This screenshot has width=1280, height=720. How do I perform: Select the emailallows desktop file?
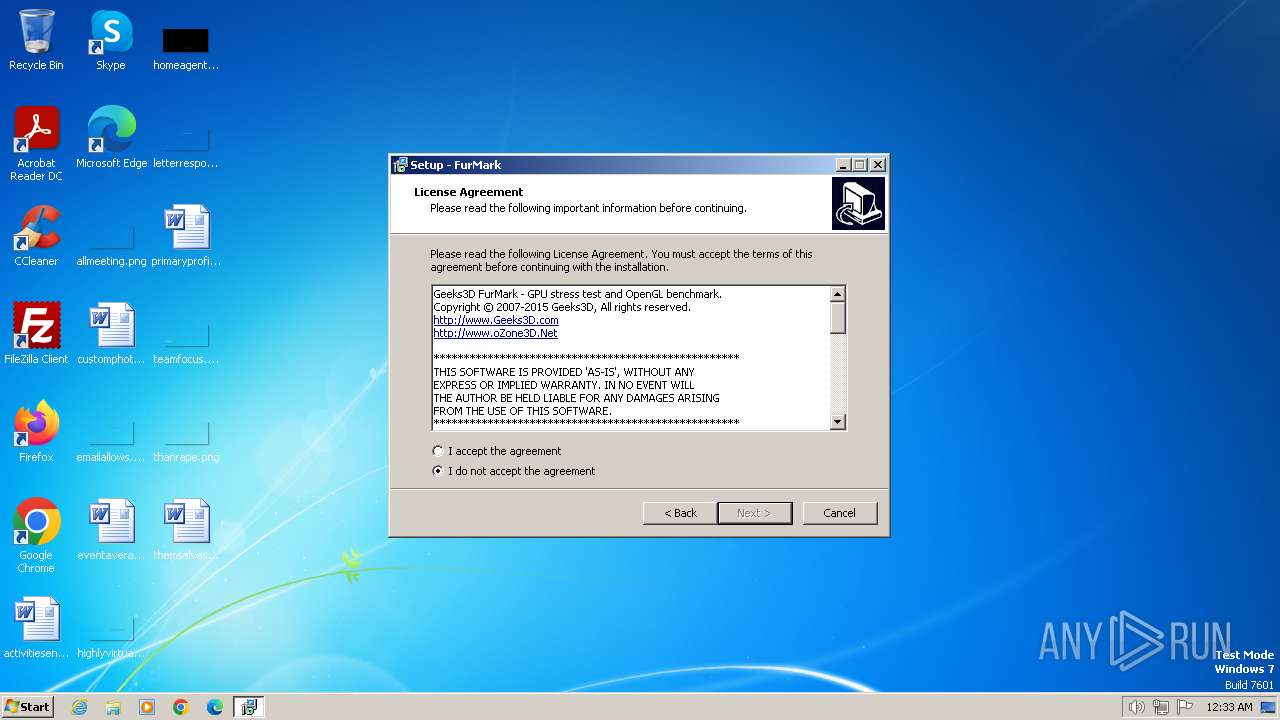click(x=111, y=440)
